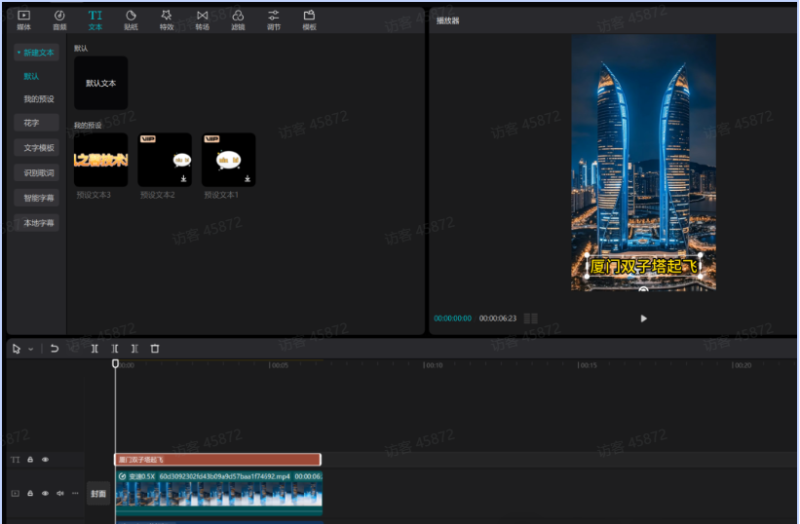This screenshot has height=524, width=800.
Task: Select the 厦门双子塔起飞 text clip on timeline
Action: [x=218, y=460]
